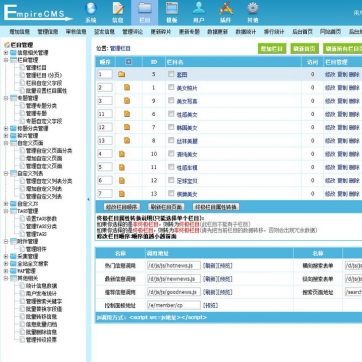Screen dimensions: 362x362
Task: Click the 刷新栏目页面 button below the table
Action: tap(166, 207)
